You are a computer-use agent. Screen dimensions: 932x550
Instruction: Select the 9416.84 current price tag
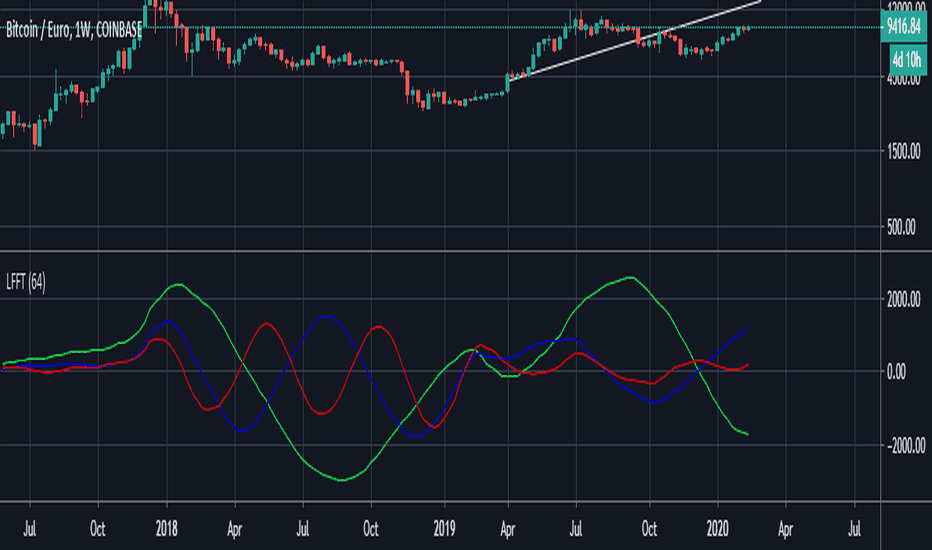coord(903,27)
